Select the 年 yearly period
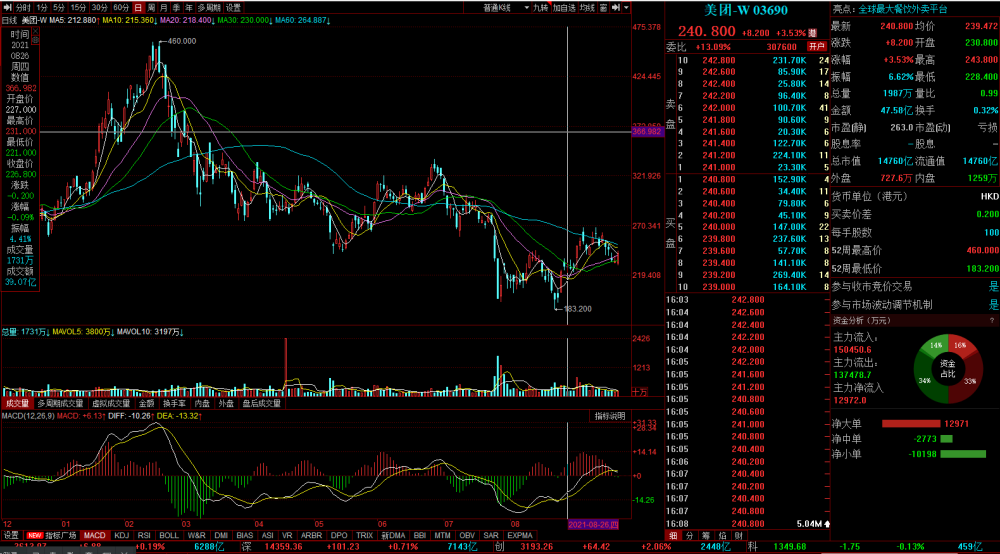Image resolution: width=1000 pixels, height=554 pixels. [189, 8]
